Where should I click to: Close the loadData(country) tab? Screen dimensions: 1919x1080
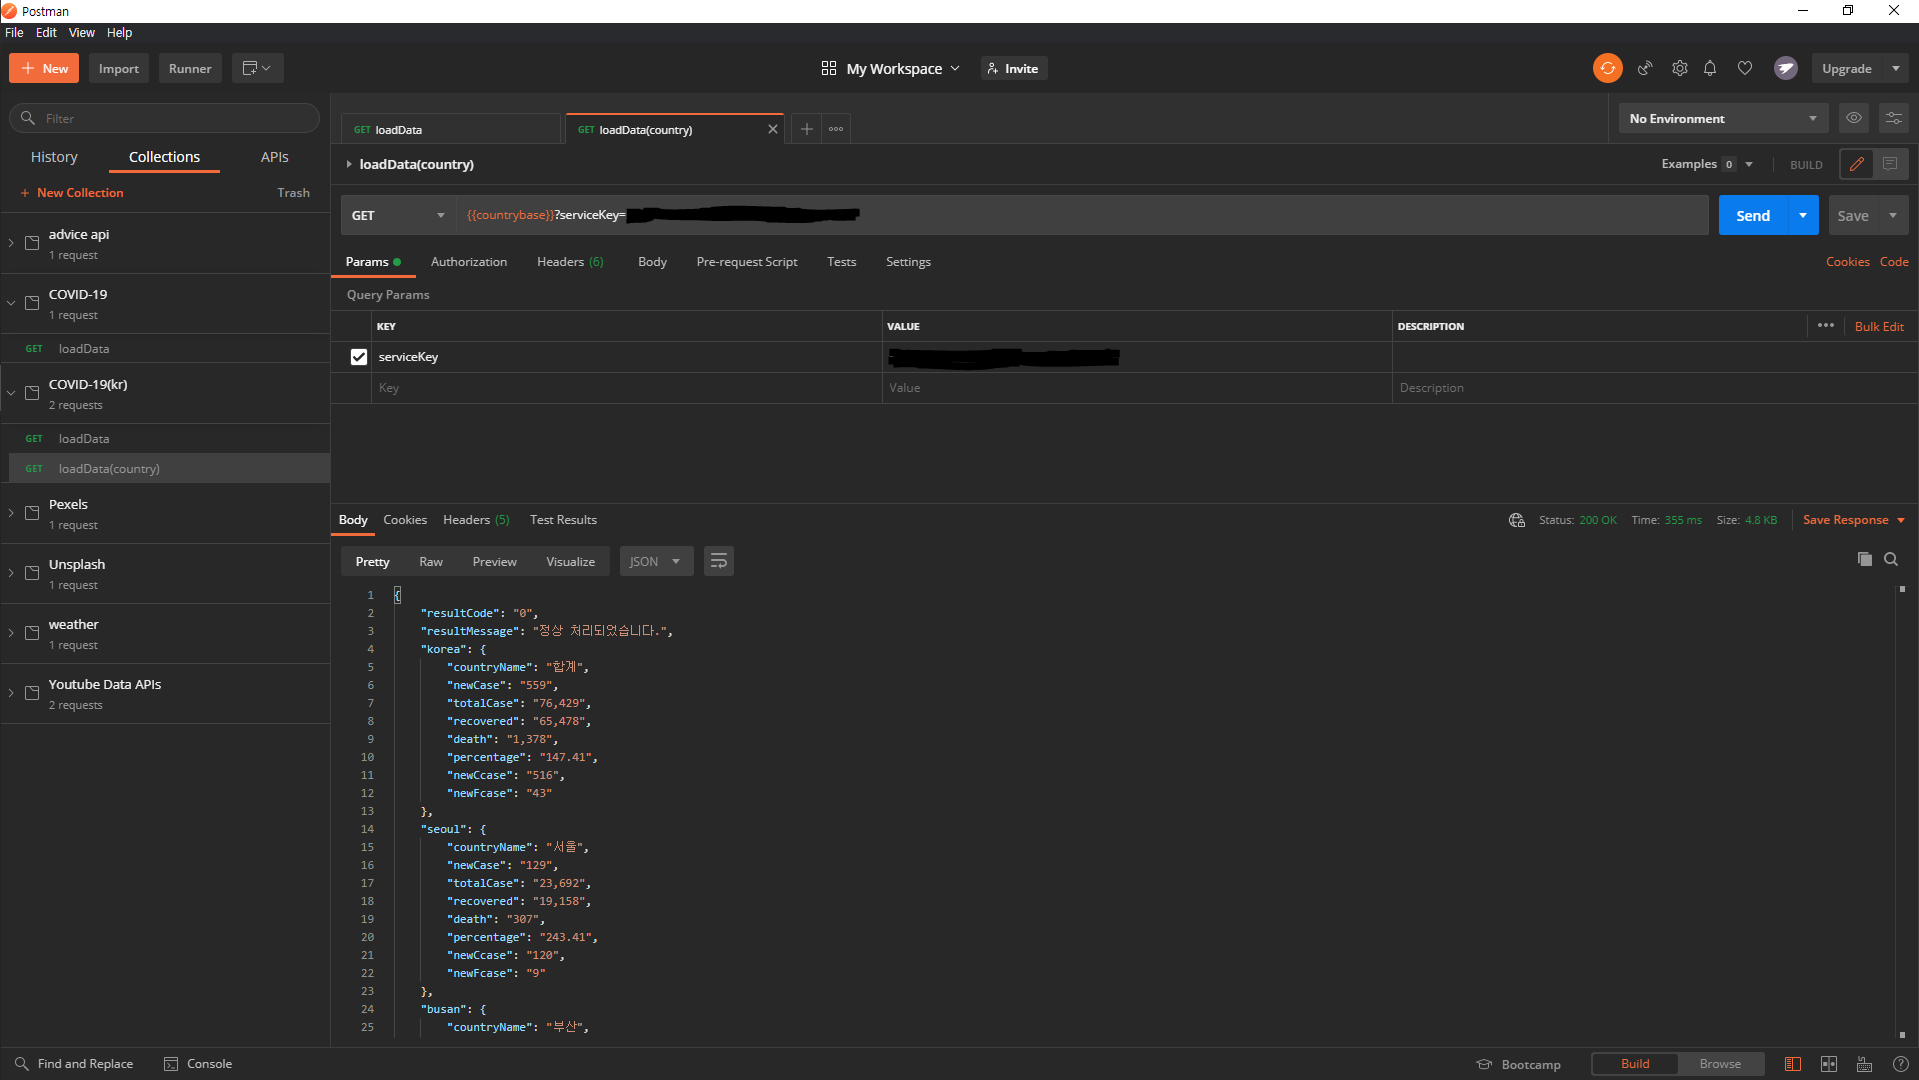point(772,129)
